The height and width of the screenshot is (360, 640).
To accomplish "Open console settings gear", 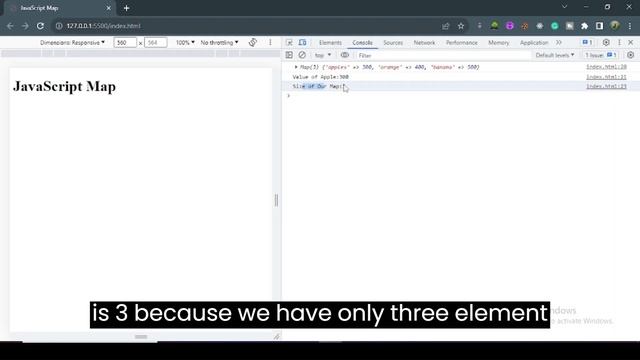I will tap(630, 55).
